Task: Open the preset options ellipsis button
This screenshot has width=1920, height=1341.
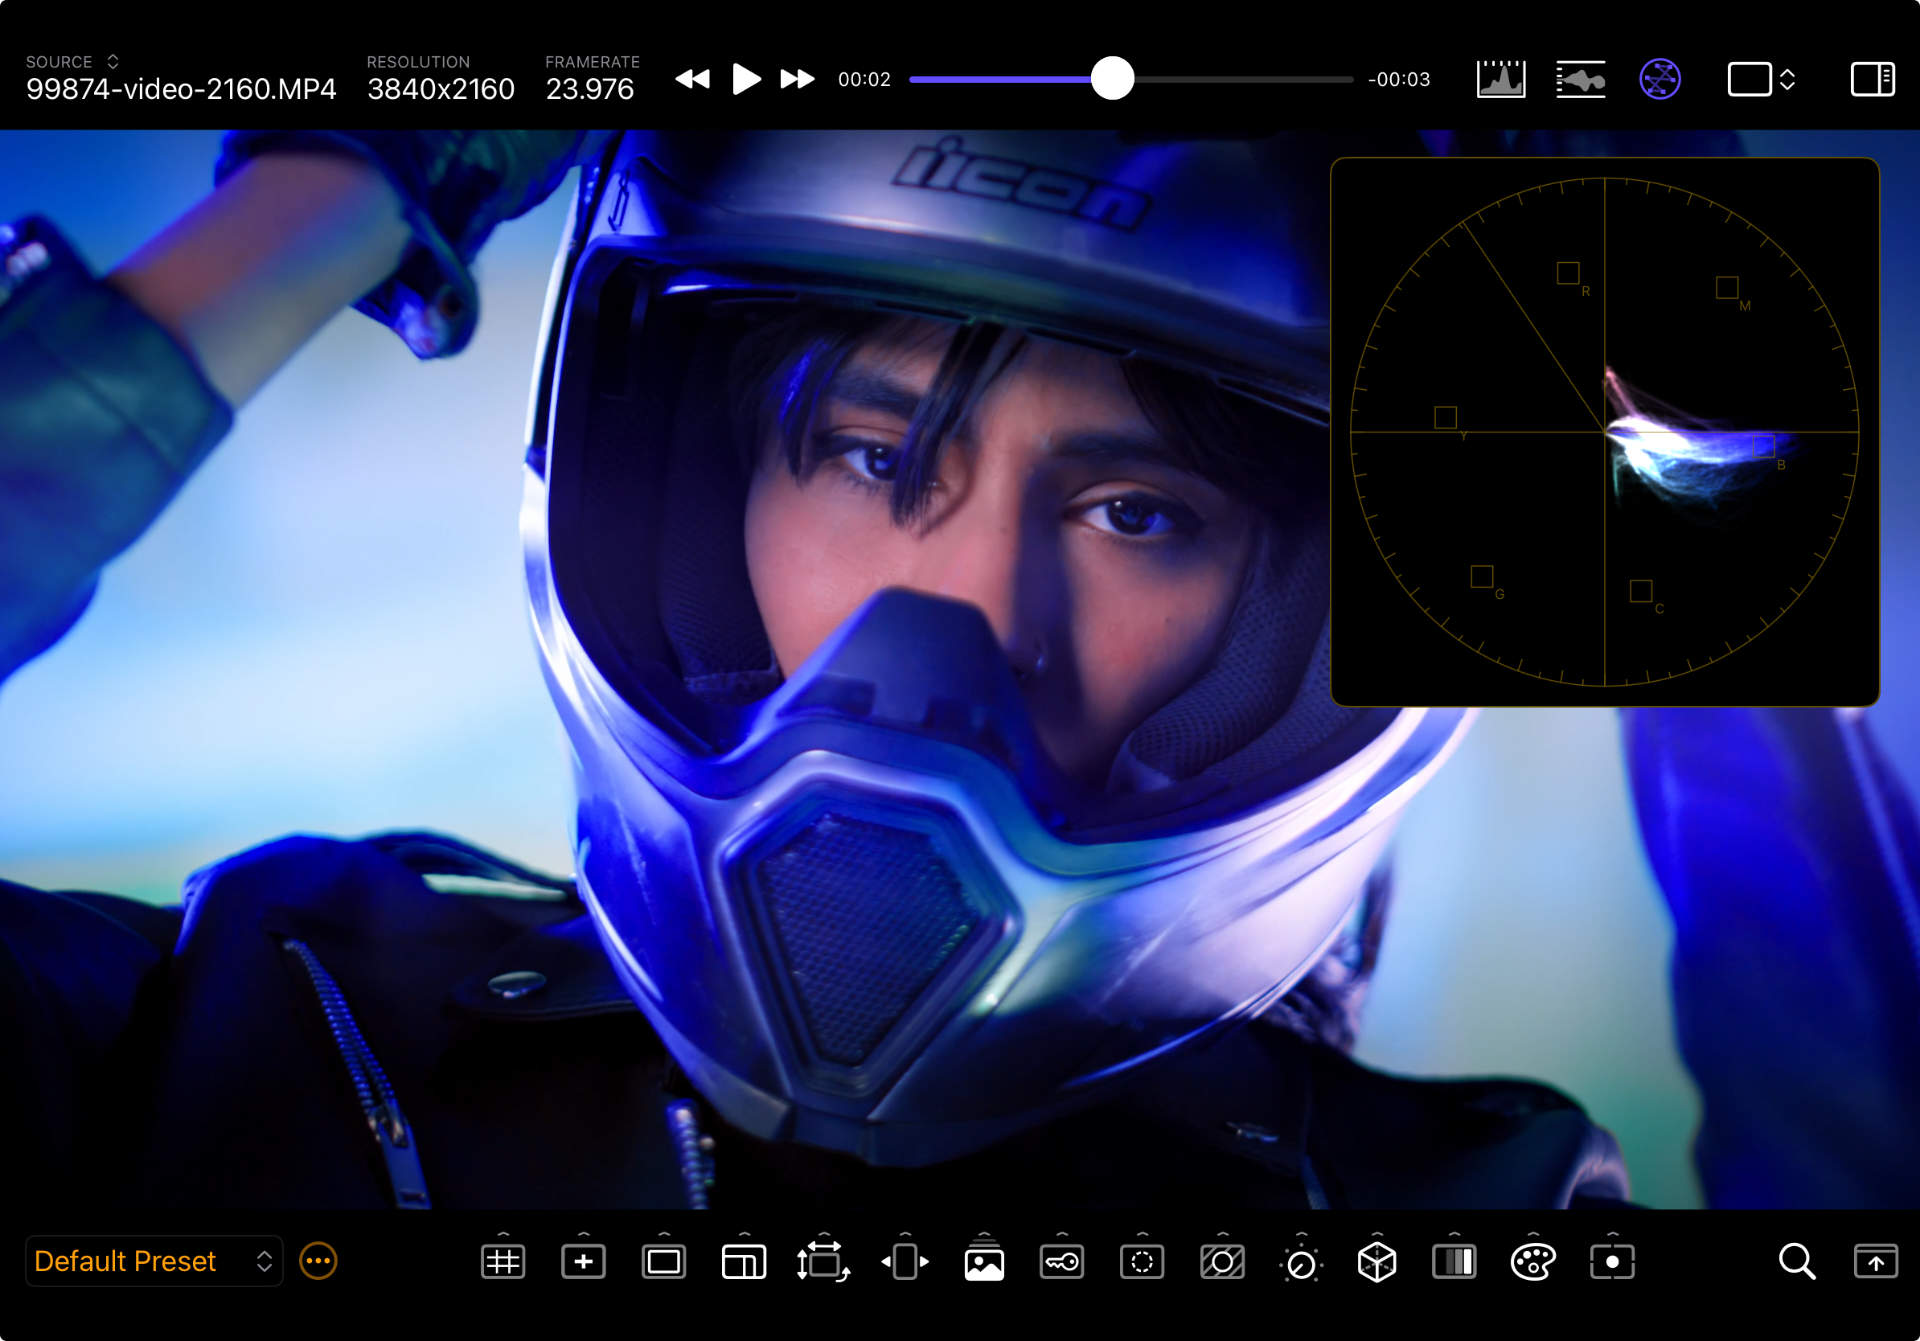Action: [x=318, y=1261]
